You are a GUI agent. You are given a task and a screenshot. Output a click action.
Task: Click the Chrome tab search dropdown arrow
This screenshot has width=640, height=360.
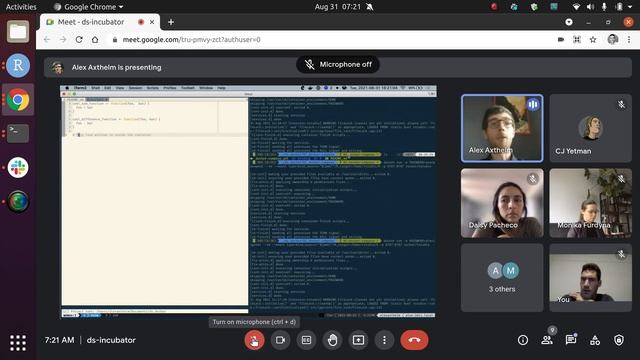click(569, 22)
